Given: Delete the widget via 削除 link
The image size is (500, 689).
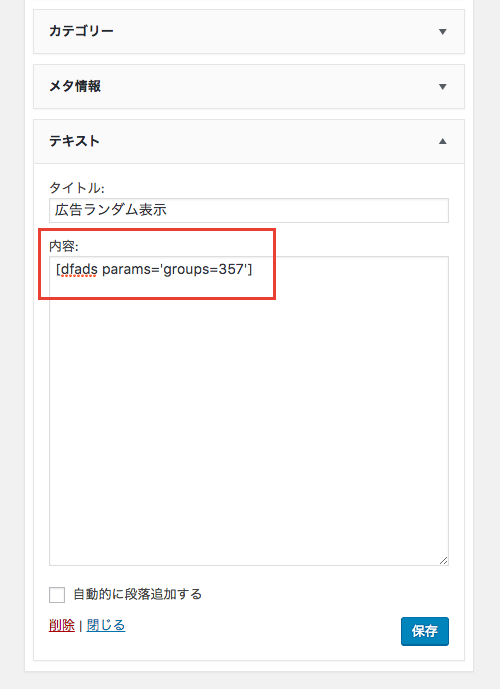Looking at the screenshot, I should click(62, 625).
